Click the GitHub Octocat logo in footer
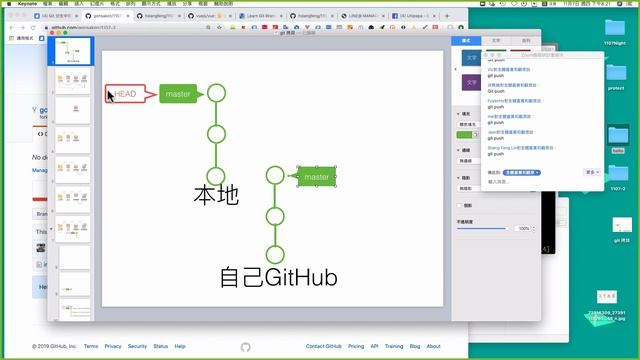Viewport: 640px width, 360px height. pos(245,347)
